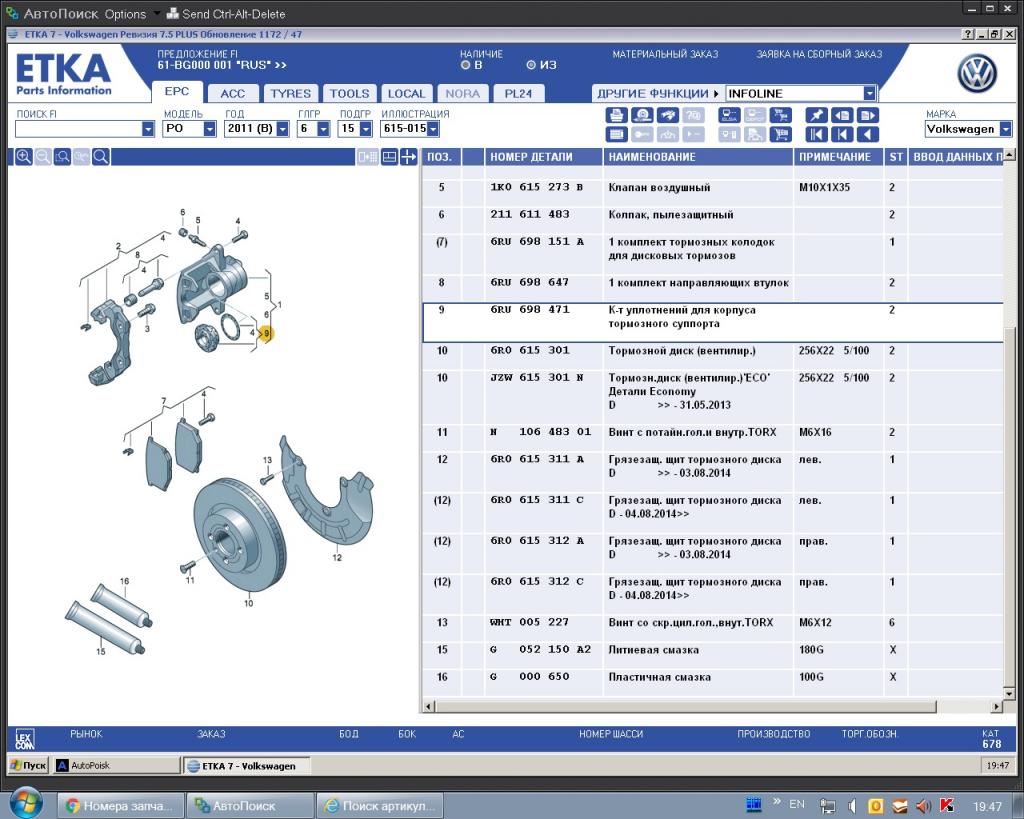Screen dimensions: 1024x819
Task: Open the ГОД dropdown showing 2011 (B)
Action: coord(282,129)
